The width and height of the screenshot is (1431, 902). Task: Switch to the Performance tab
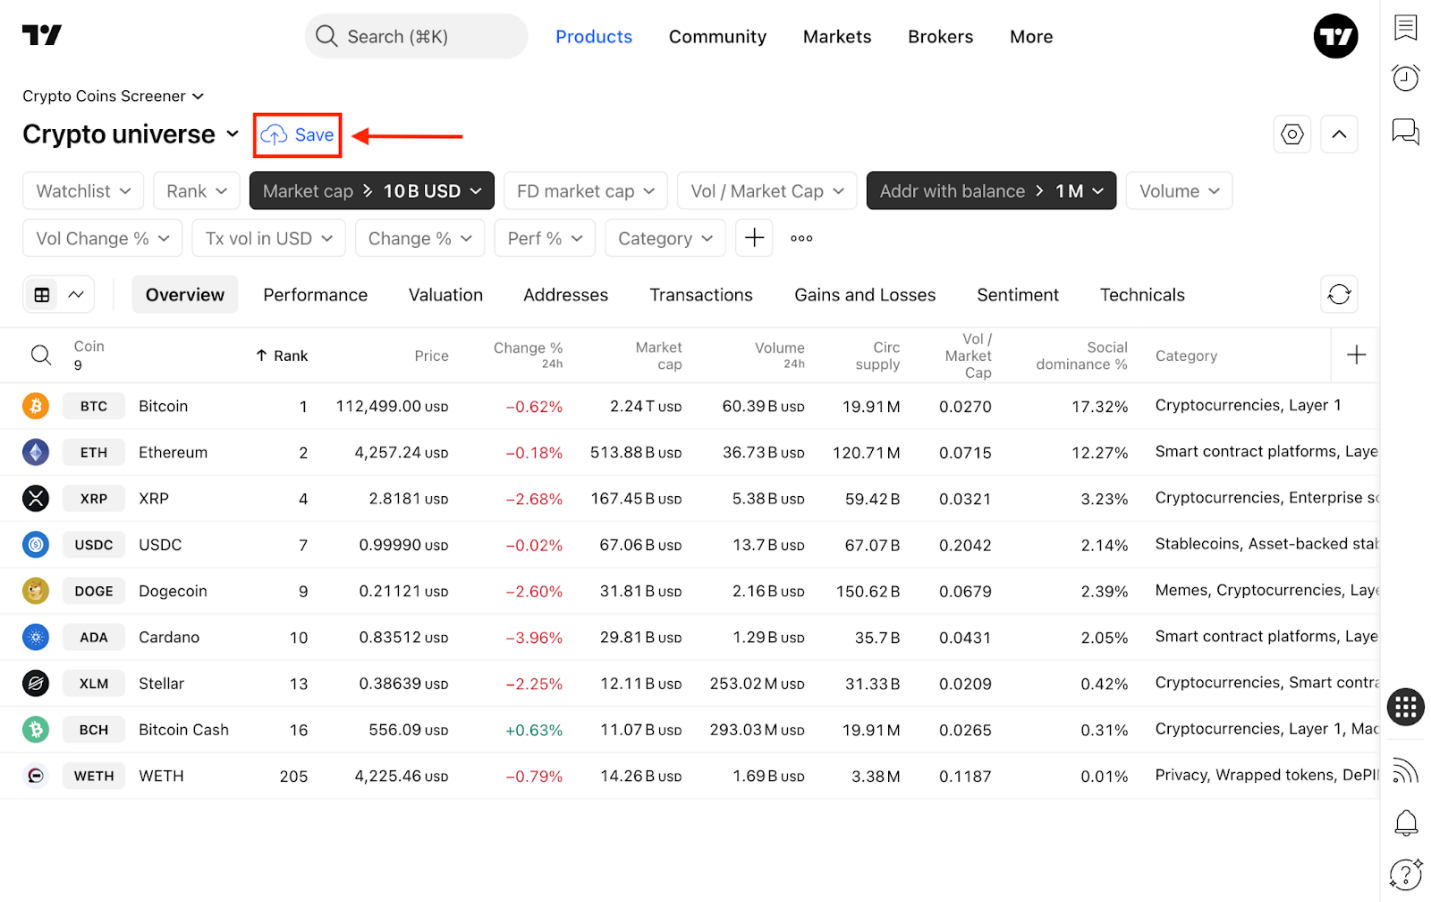coord(315,295)
